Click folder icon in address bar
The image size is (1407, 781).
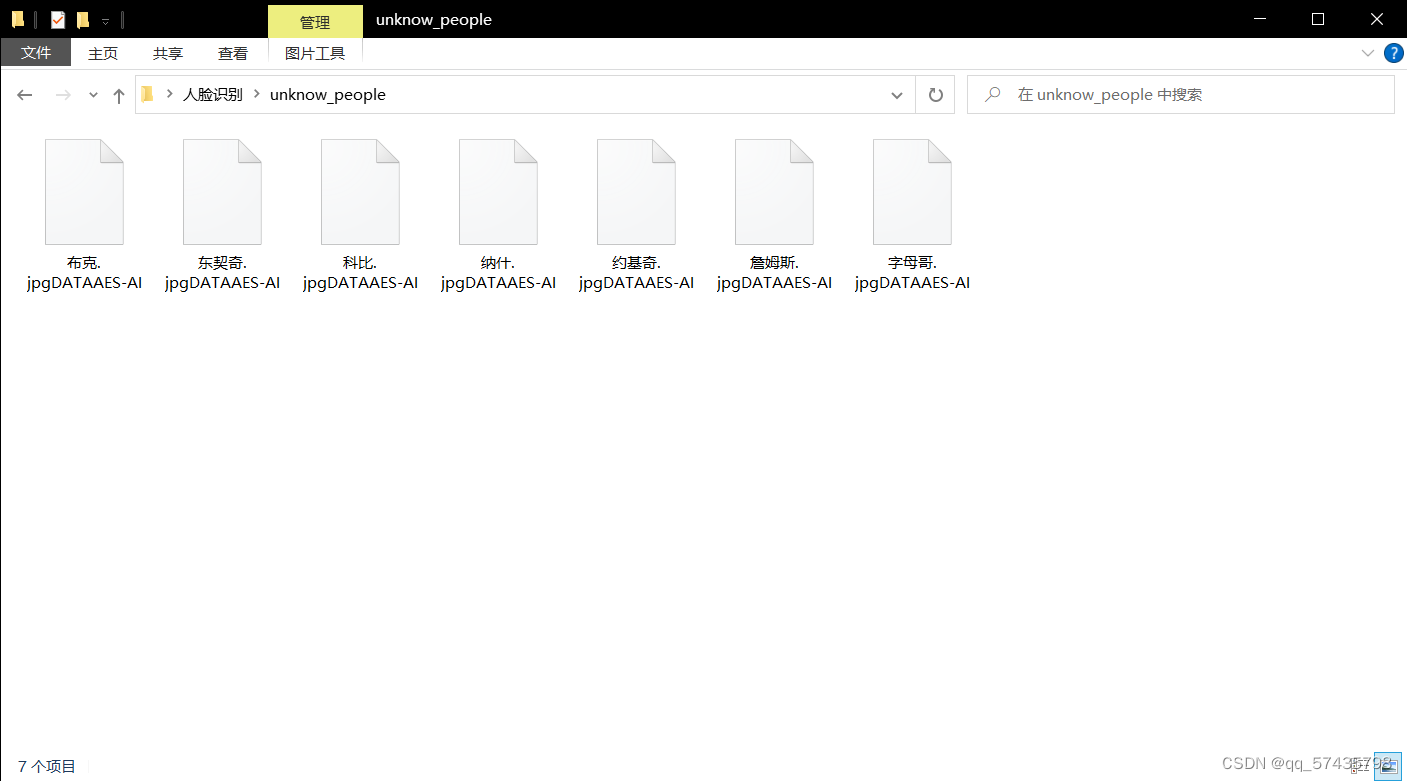coord(147,95)
